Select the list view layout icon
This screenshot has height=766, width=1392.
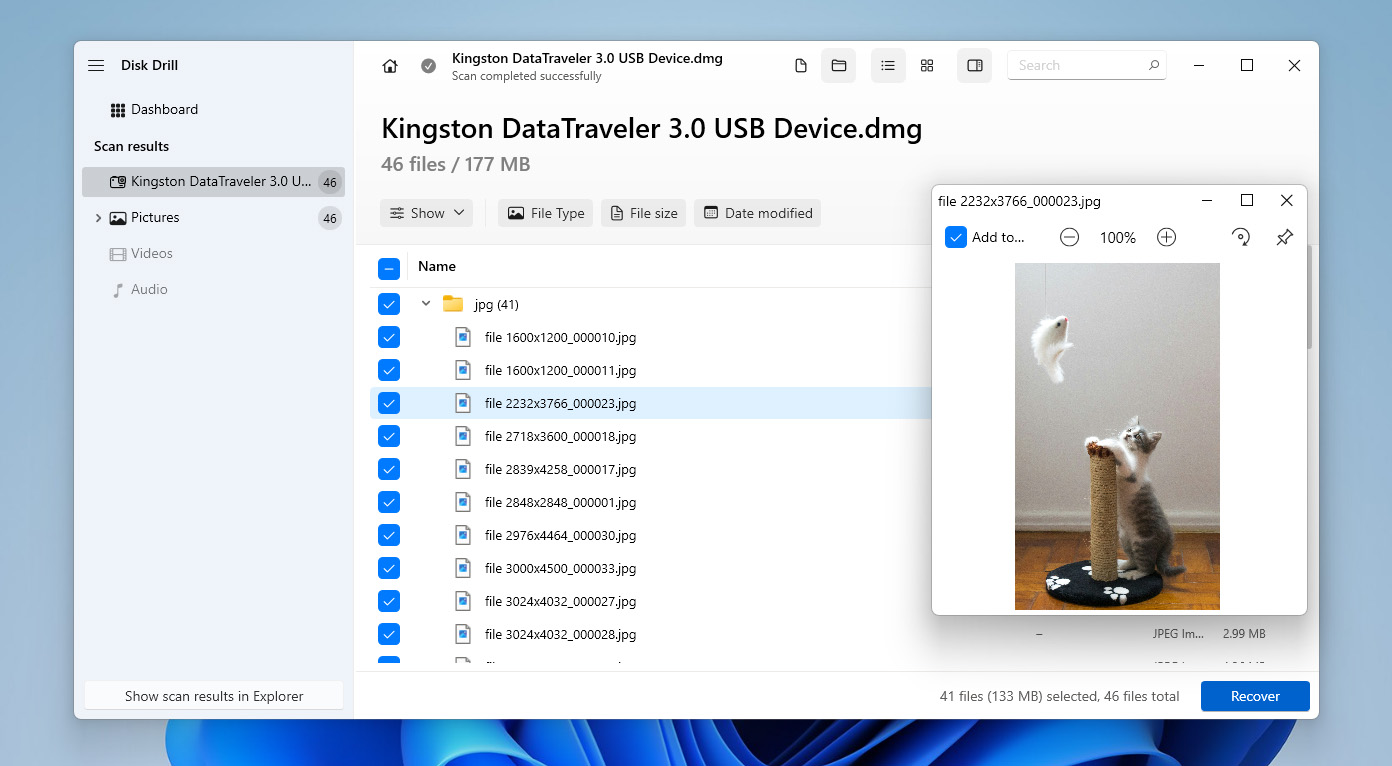(x=888, y=66)
